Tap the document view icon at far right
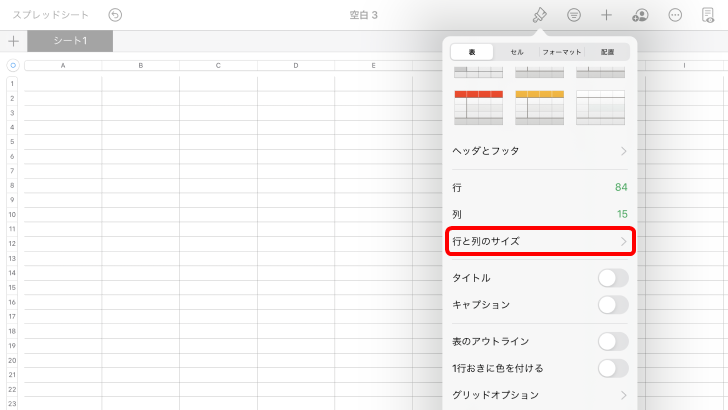The image size is (728, 410). coord(708,15)
